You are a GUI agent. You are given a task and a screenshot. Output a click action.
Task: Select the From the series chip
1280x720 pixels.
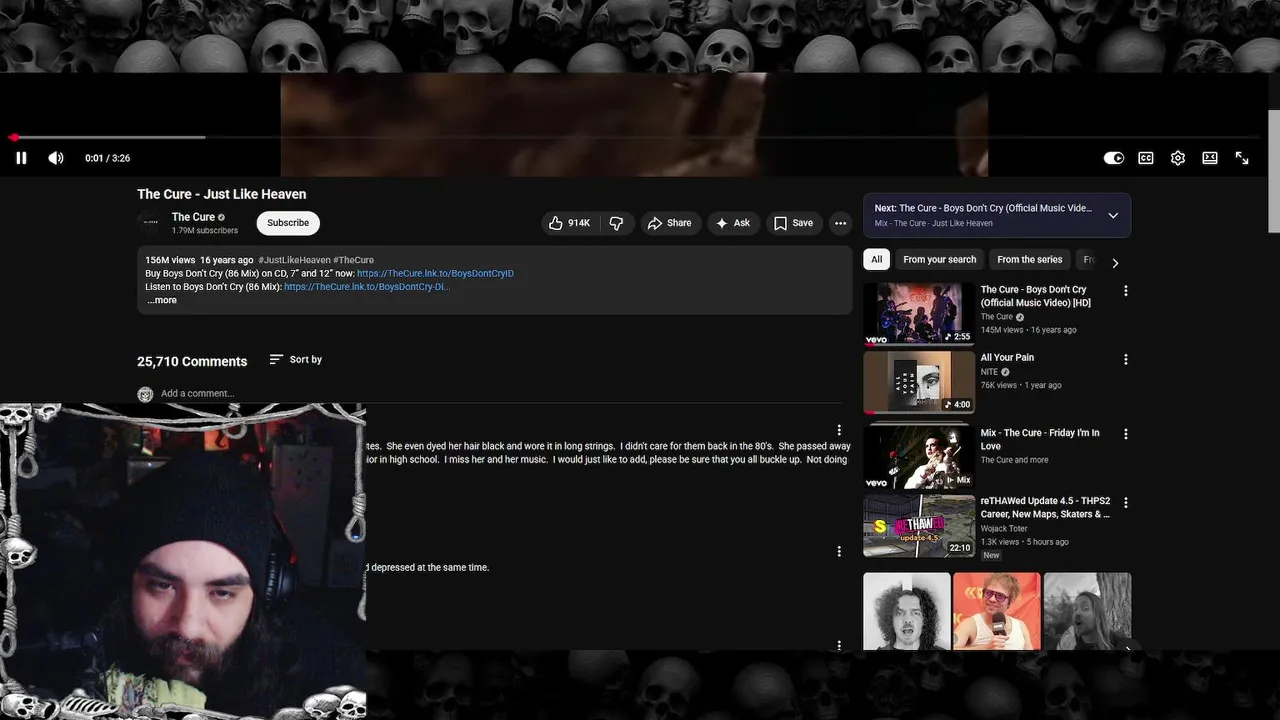1029,260
